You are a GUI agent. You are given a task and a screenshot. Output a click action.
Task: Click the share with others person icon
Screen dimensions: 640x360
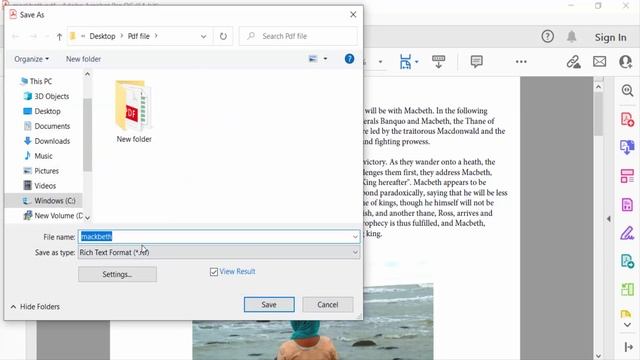(x=625, y=62)
